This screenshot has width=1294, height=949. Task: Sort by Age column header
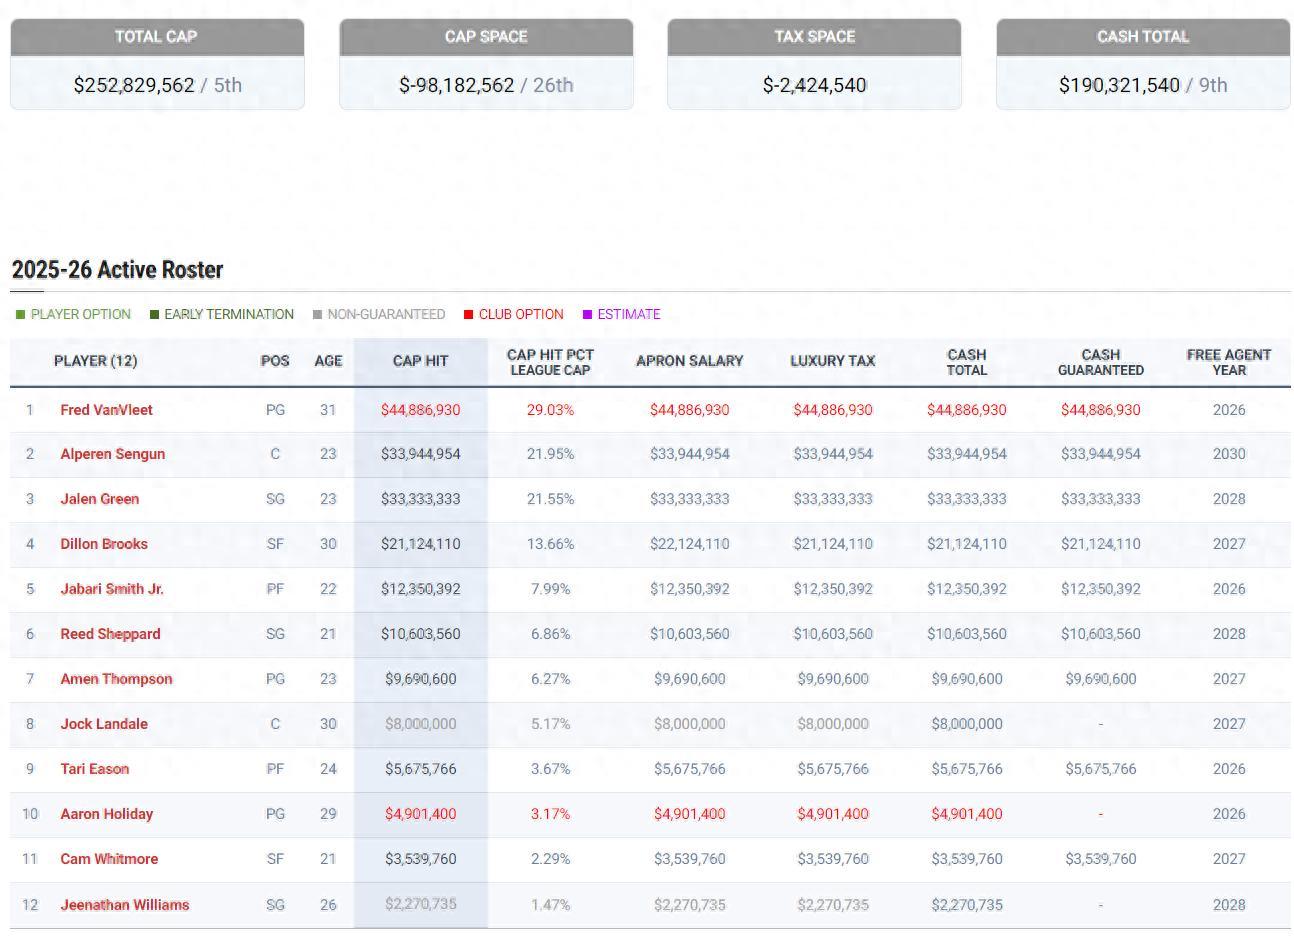click(x=328, y=361)
